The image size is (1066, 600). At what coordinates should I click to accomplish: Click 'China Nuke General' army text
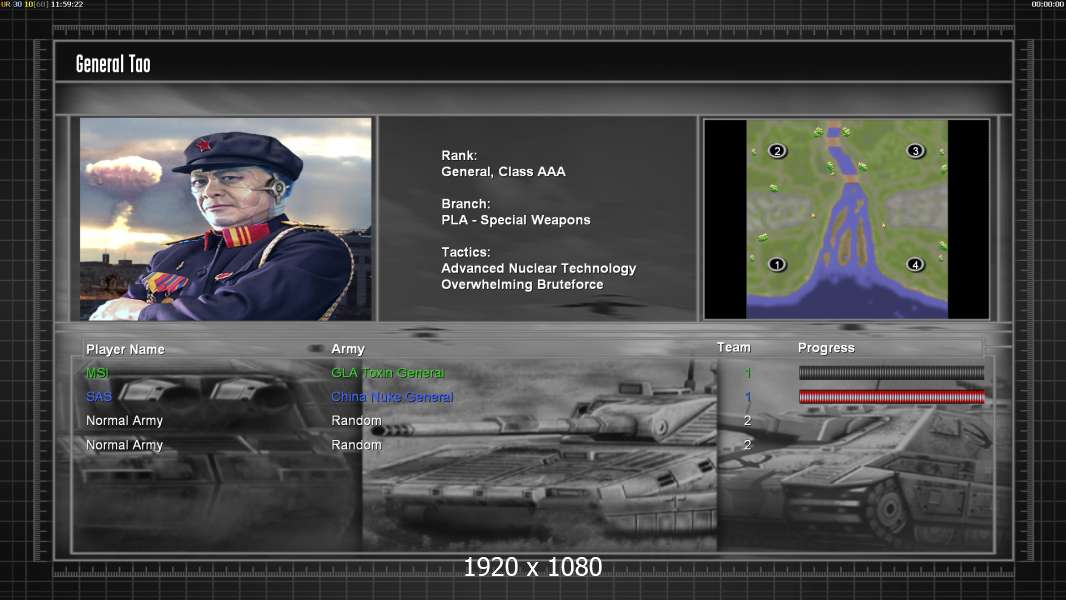pyautogui.click(x=392, y=397)
